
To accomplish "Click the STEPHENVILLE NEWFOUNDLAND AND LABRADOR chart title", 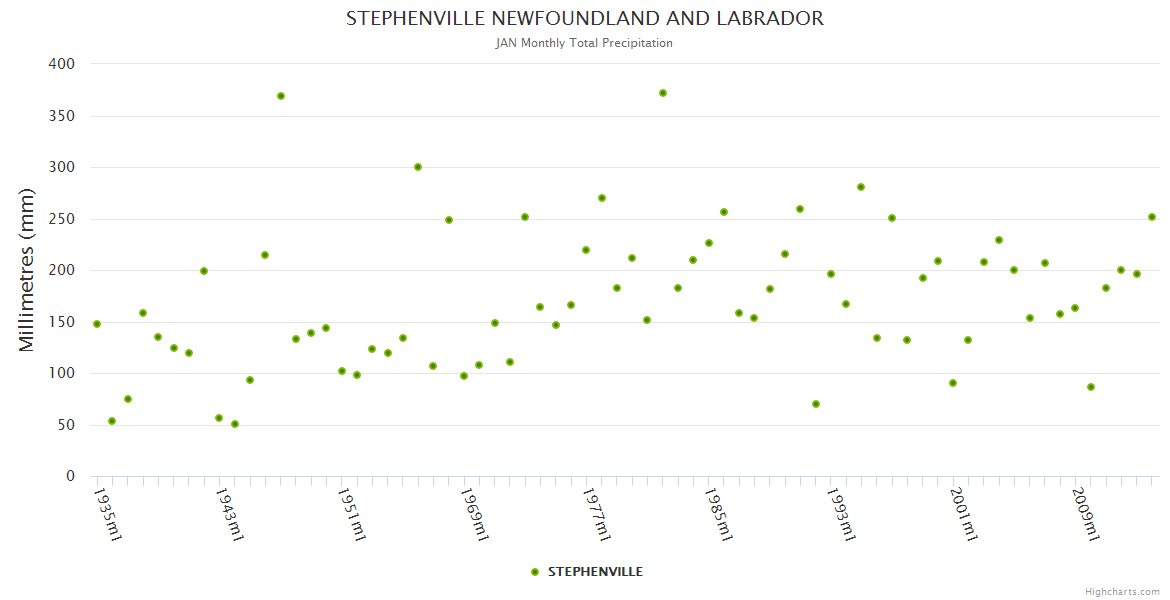I will [x=585, y=18].
